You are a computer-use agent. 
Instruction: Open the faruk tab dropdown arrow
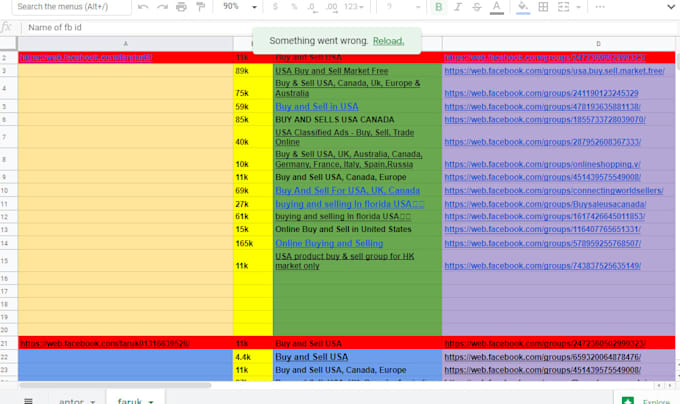point(151,402)
